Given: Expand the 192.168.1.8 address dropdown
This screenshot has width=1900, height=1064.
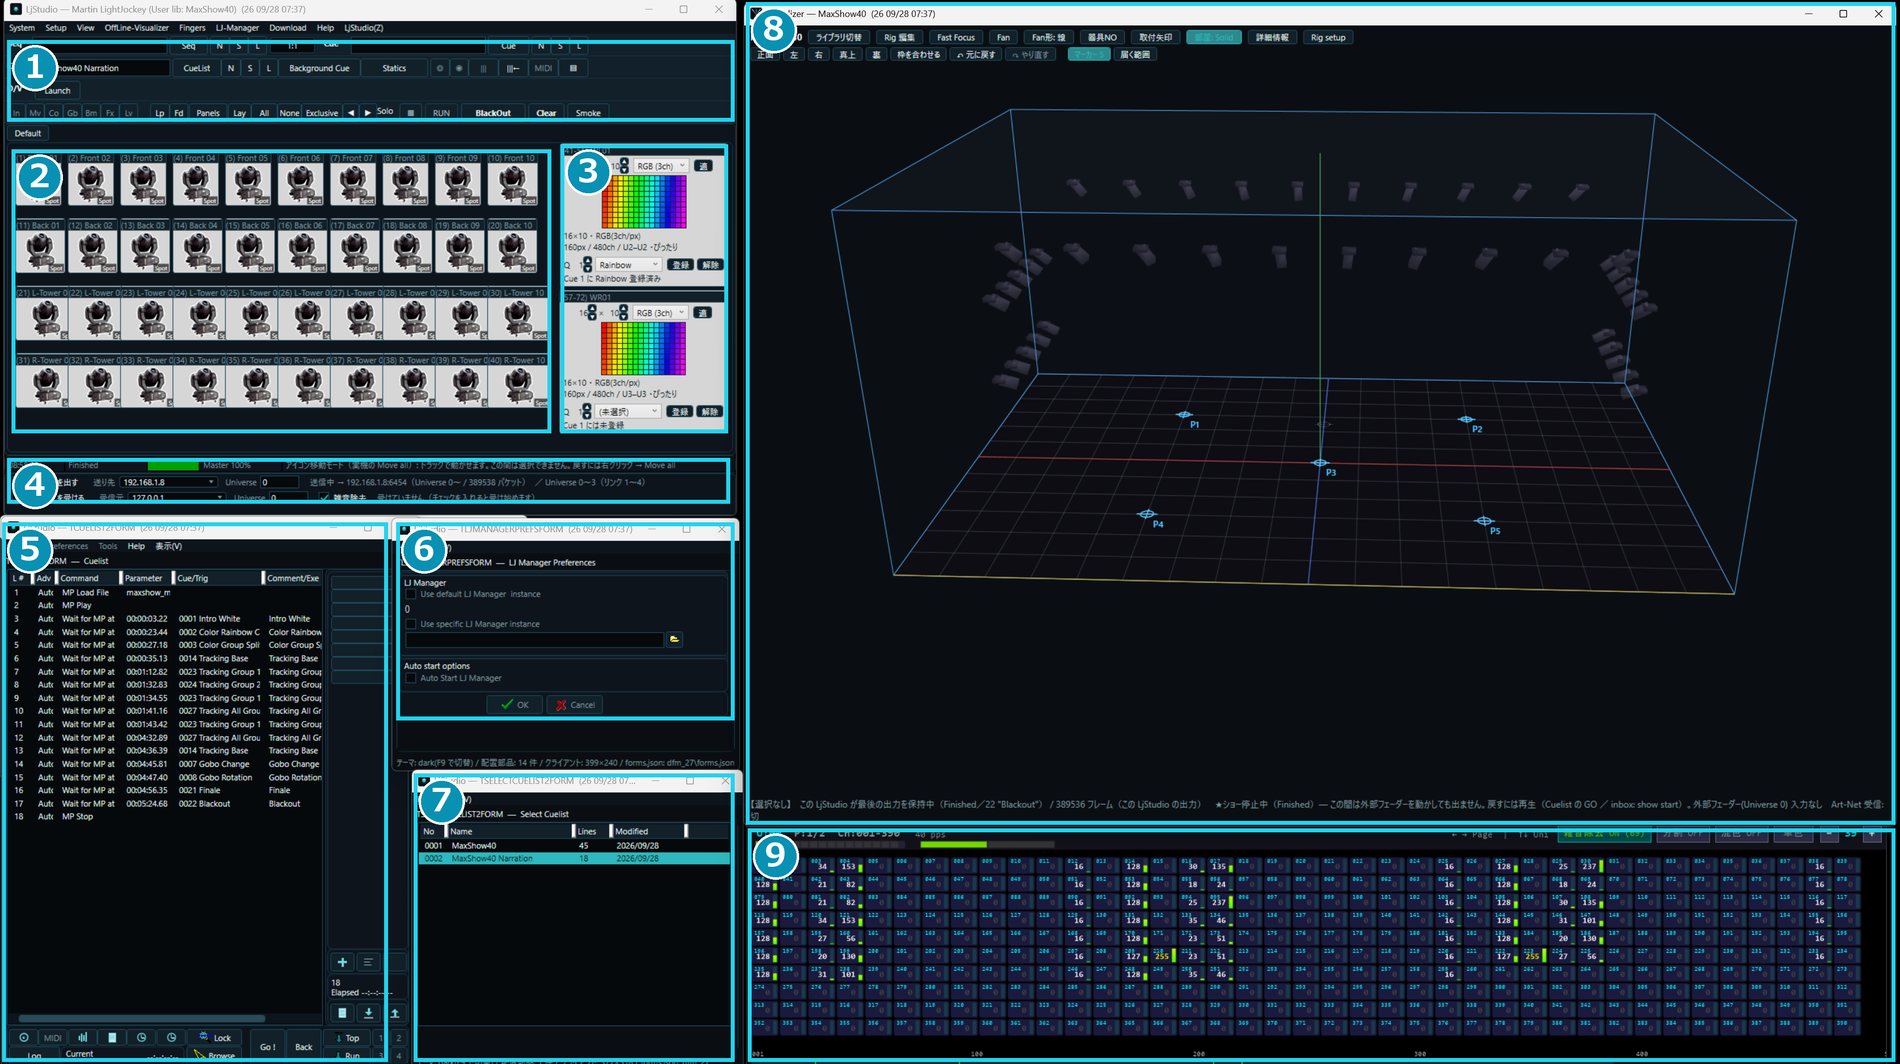Looking at the screenshot, I should pyautogui.click(x=168, y=482).
